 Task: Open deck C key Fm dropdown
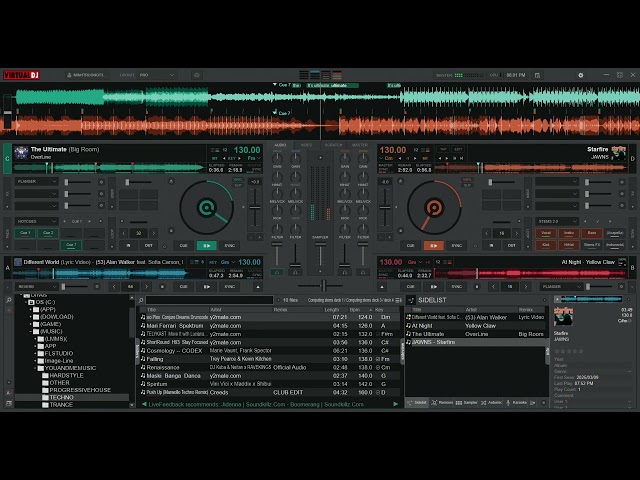(x=253, y=158)
